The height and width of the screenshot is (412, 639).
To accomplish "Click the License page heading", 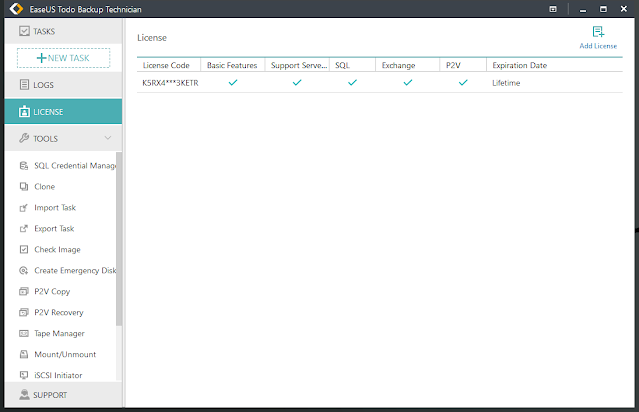I will point(152,37).
